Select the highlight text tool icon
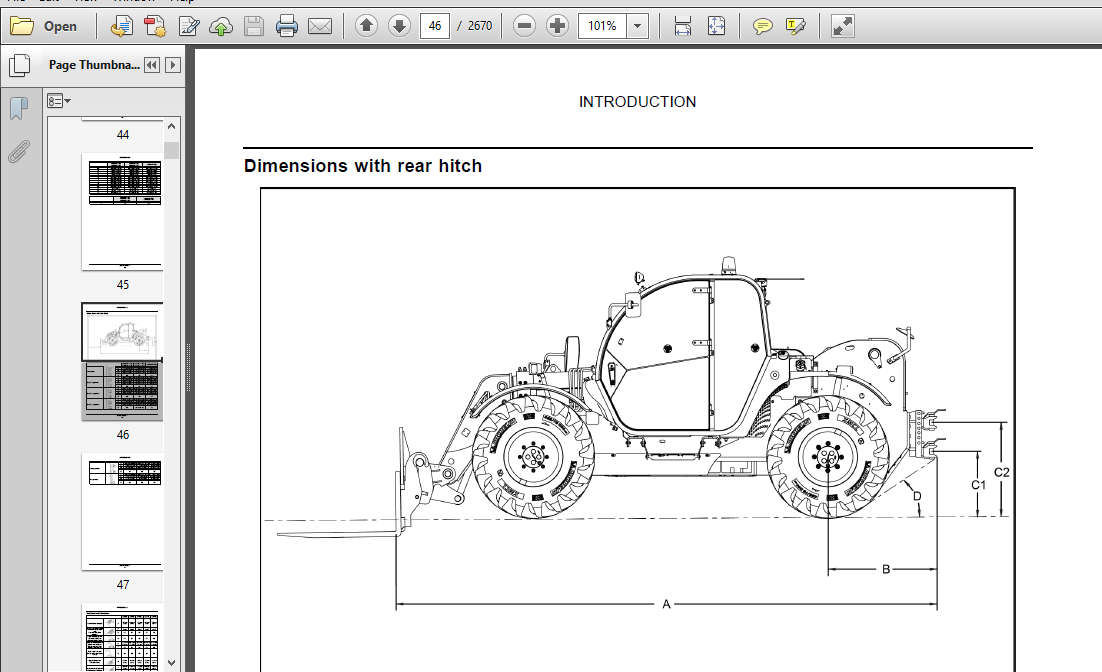This screenshot has width=1102, height=672. [795, 26]
